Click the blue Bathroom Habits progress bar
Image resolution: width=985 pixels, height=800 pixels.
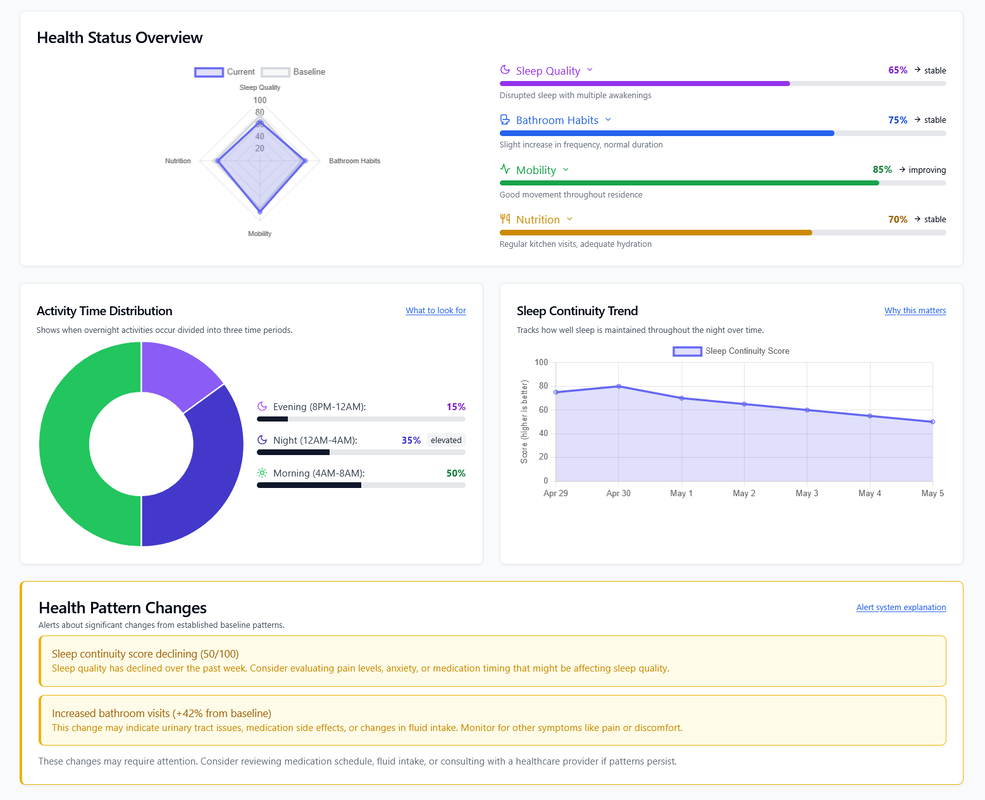tap(667, 133)
